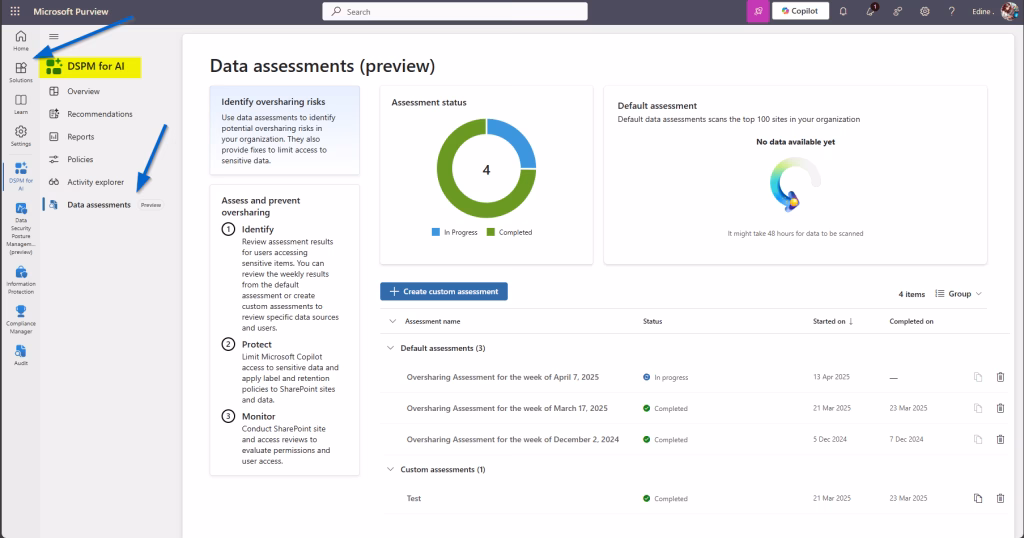Copy icon for December 2 assessment
Image resolution: width=1024 pixels, height=538 pixels.
click(x=978, y=439)
